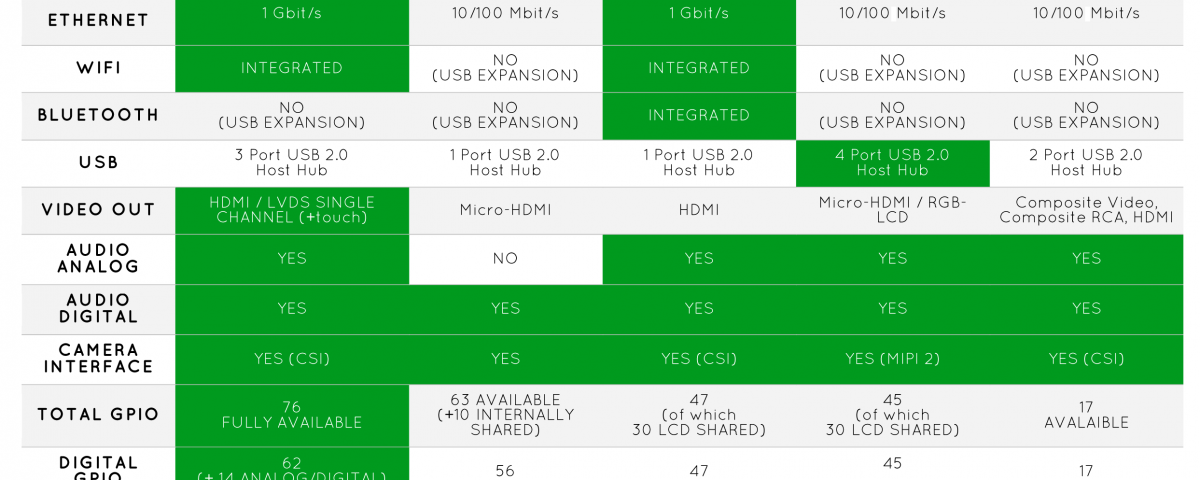Click the 2 Port USB 2.0 Host Hub cell

coord(1086,163)
